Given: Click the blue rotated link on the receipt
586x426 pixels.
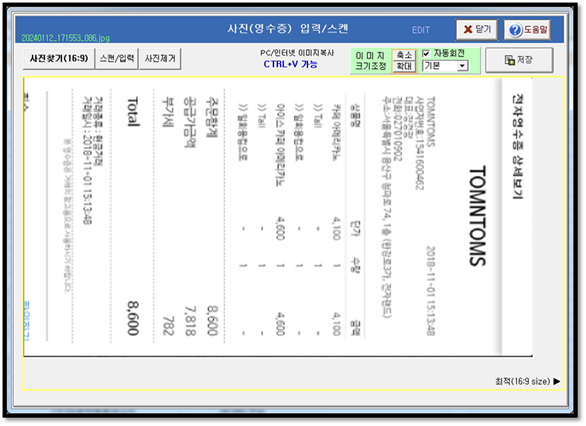Looking at the screenshot, I should (x=27, y=321).
